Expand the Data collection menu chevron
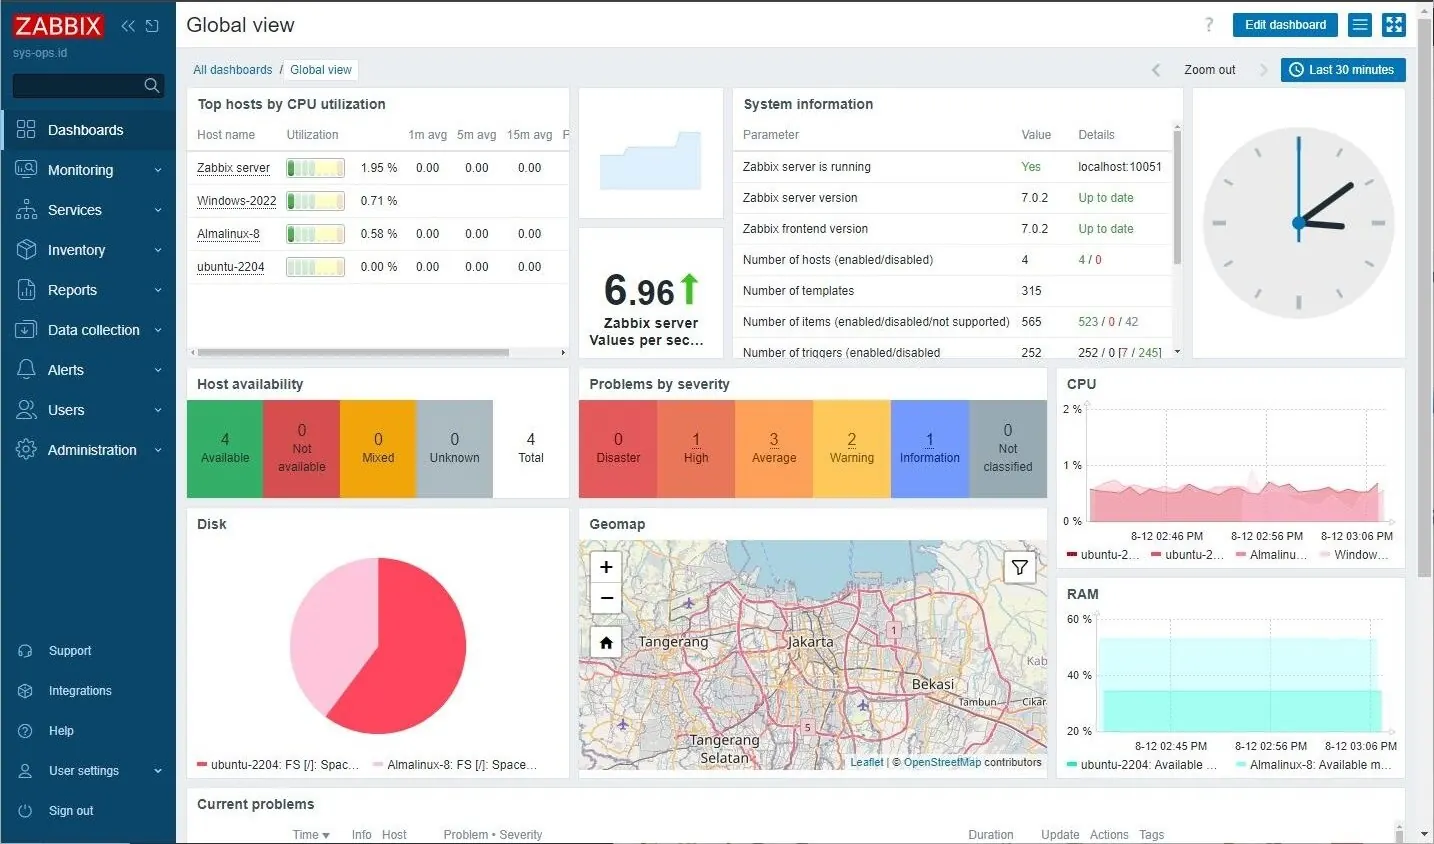The width and height of the screenshot is (1434, 844). point(158,330)
